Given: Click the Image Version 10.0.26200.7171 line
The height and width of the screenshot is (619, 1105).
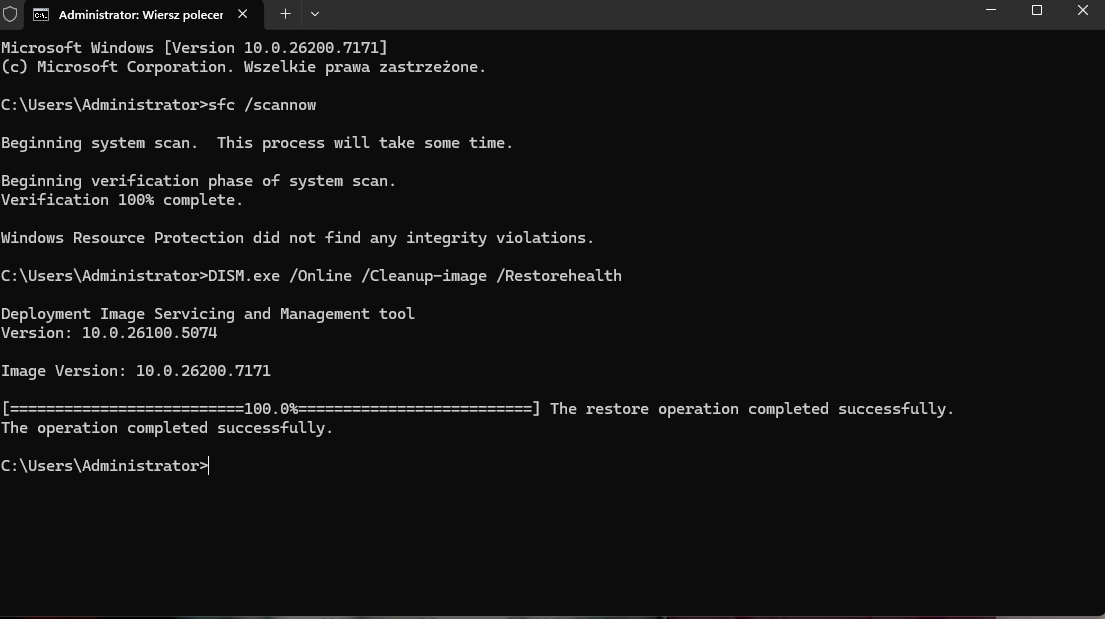Looking at the screenshot, I should [136, 371].
